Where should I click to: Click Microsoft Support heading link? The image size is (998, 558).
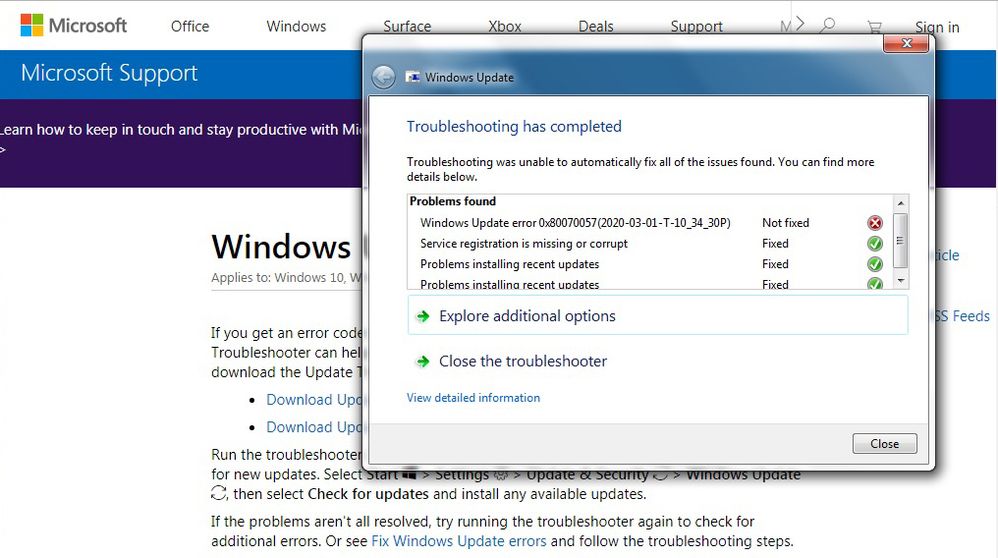point(109,73)
